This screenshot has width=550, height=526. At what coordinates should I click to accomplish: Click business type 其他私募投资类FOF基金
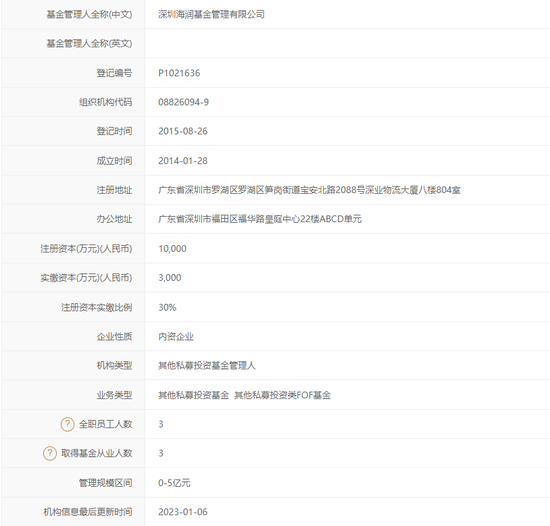[282, 395]
